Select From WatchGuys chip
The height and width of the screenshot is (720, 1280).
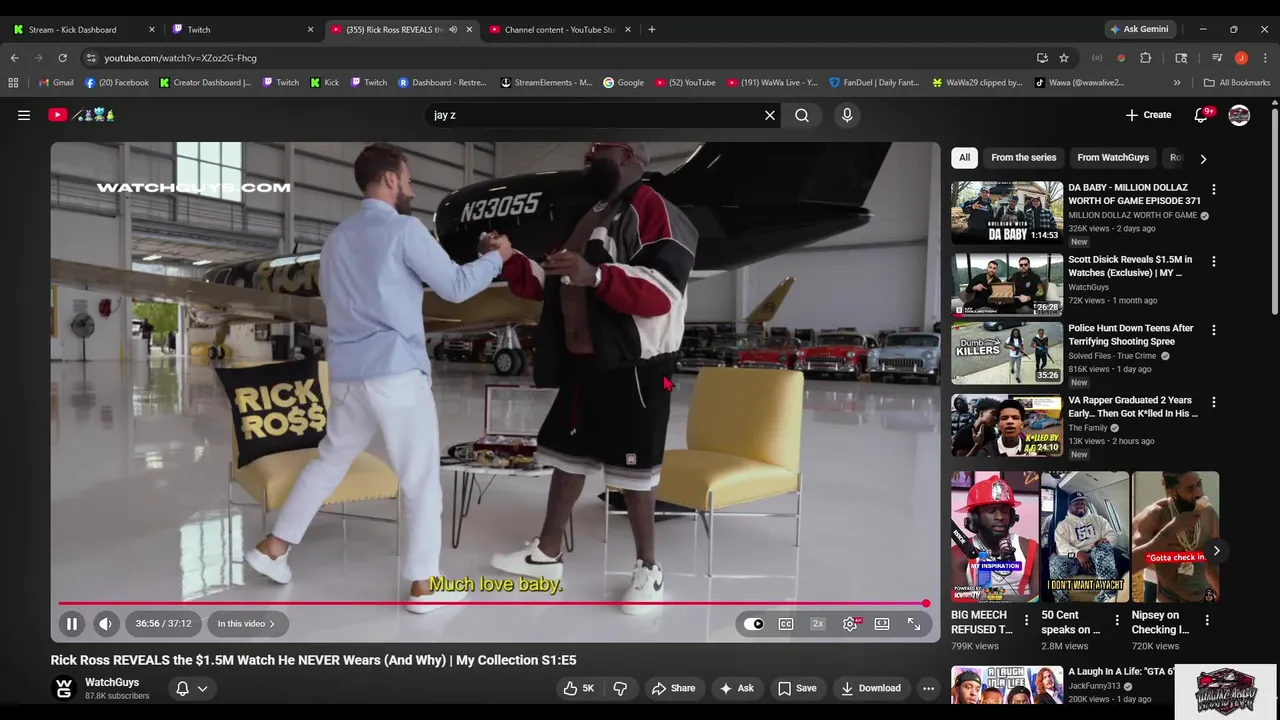tap(1113, 157)
